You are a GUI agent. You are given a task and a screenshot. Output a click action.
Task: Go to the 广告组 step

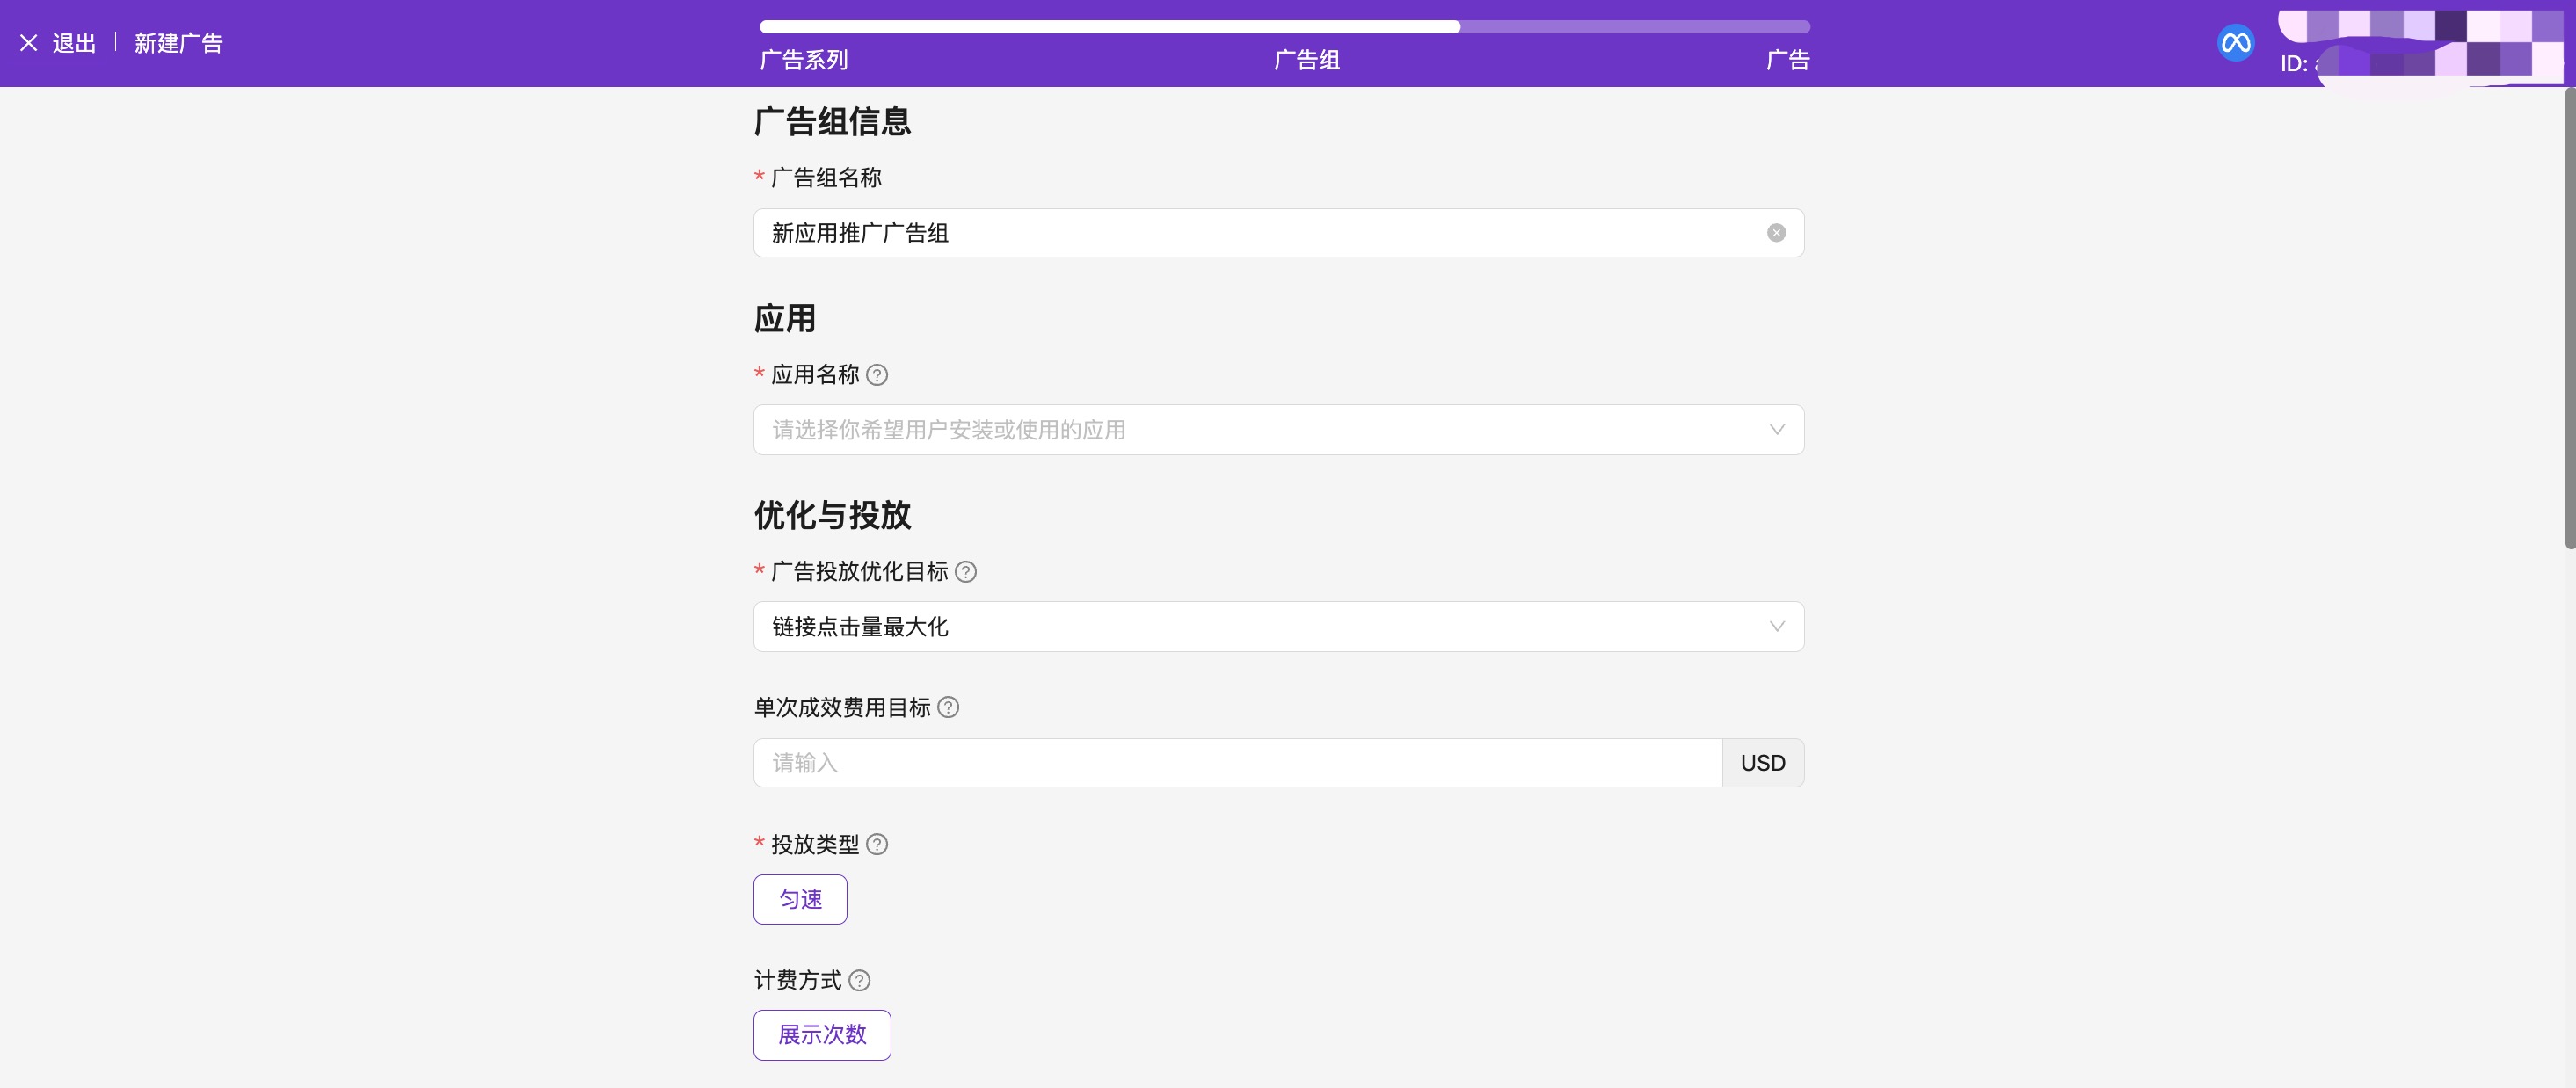click(1307, 60)
